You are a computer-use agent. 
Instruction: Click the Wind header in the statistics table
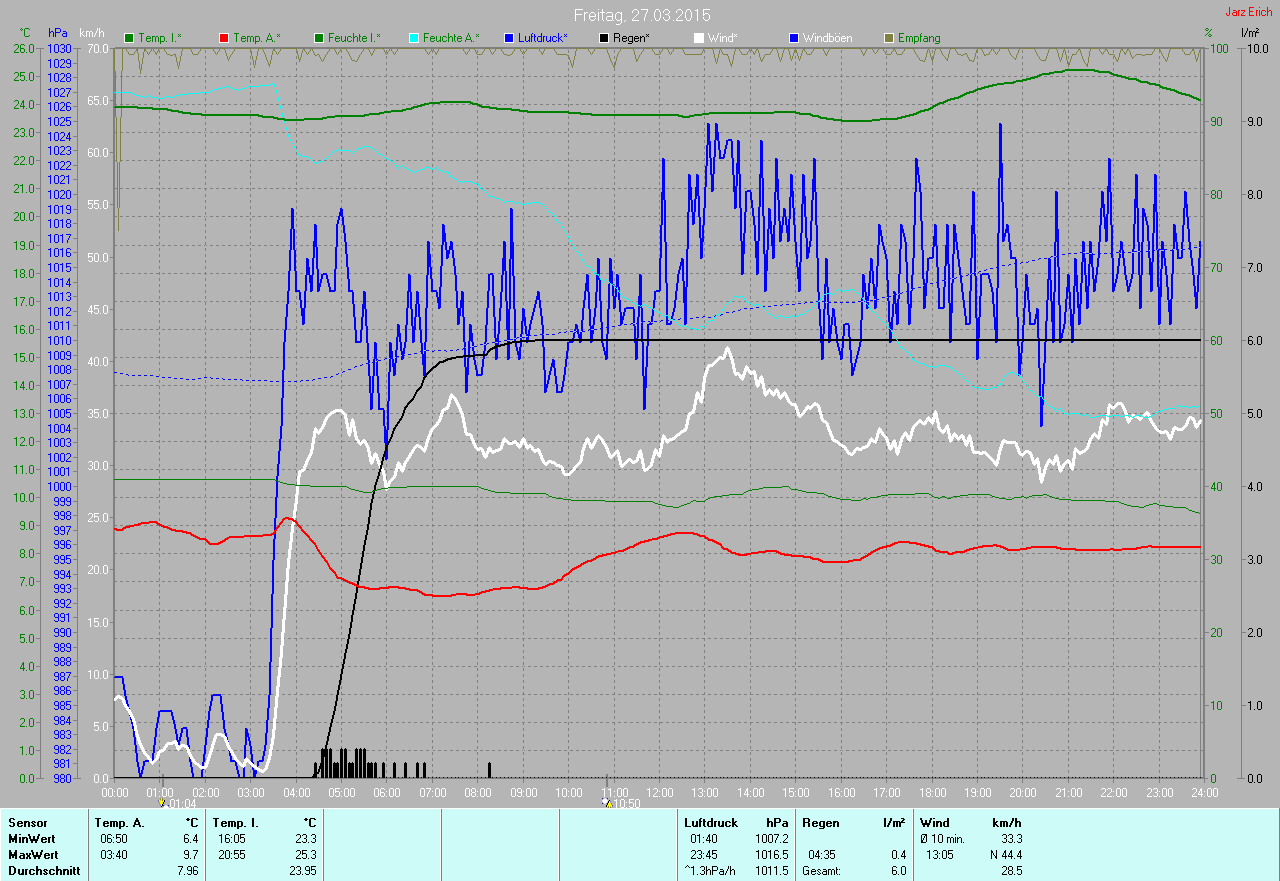934,823
